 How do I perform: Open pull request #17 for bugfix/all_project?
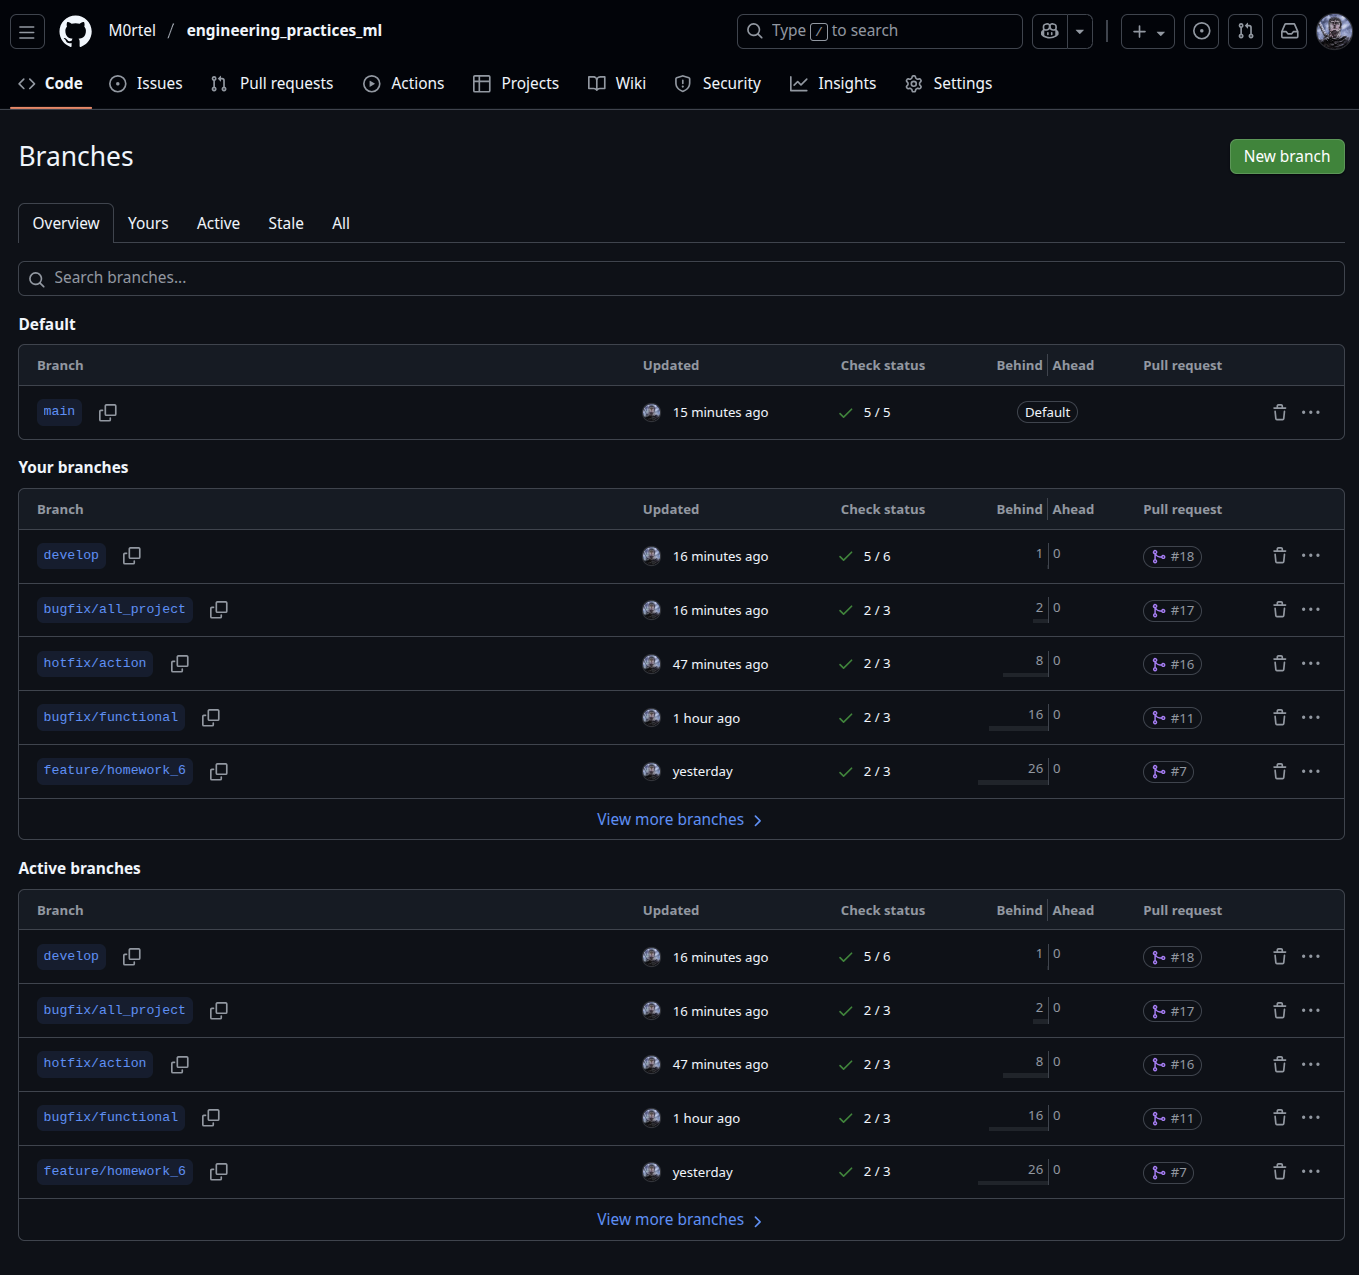(1172, 611)
